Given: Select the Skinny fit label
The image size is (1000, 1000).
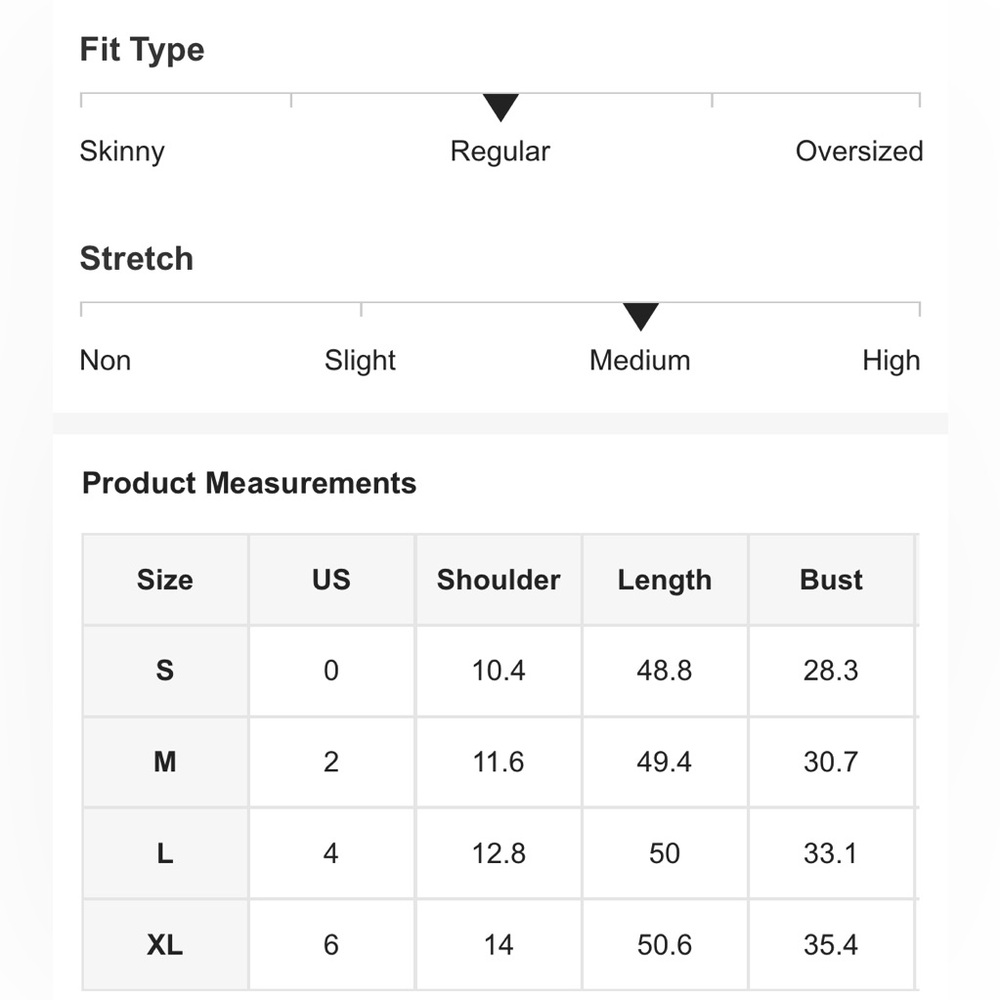Looking at the screenshot, I should point(122,152).
